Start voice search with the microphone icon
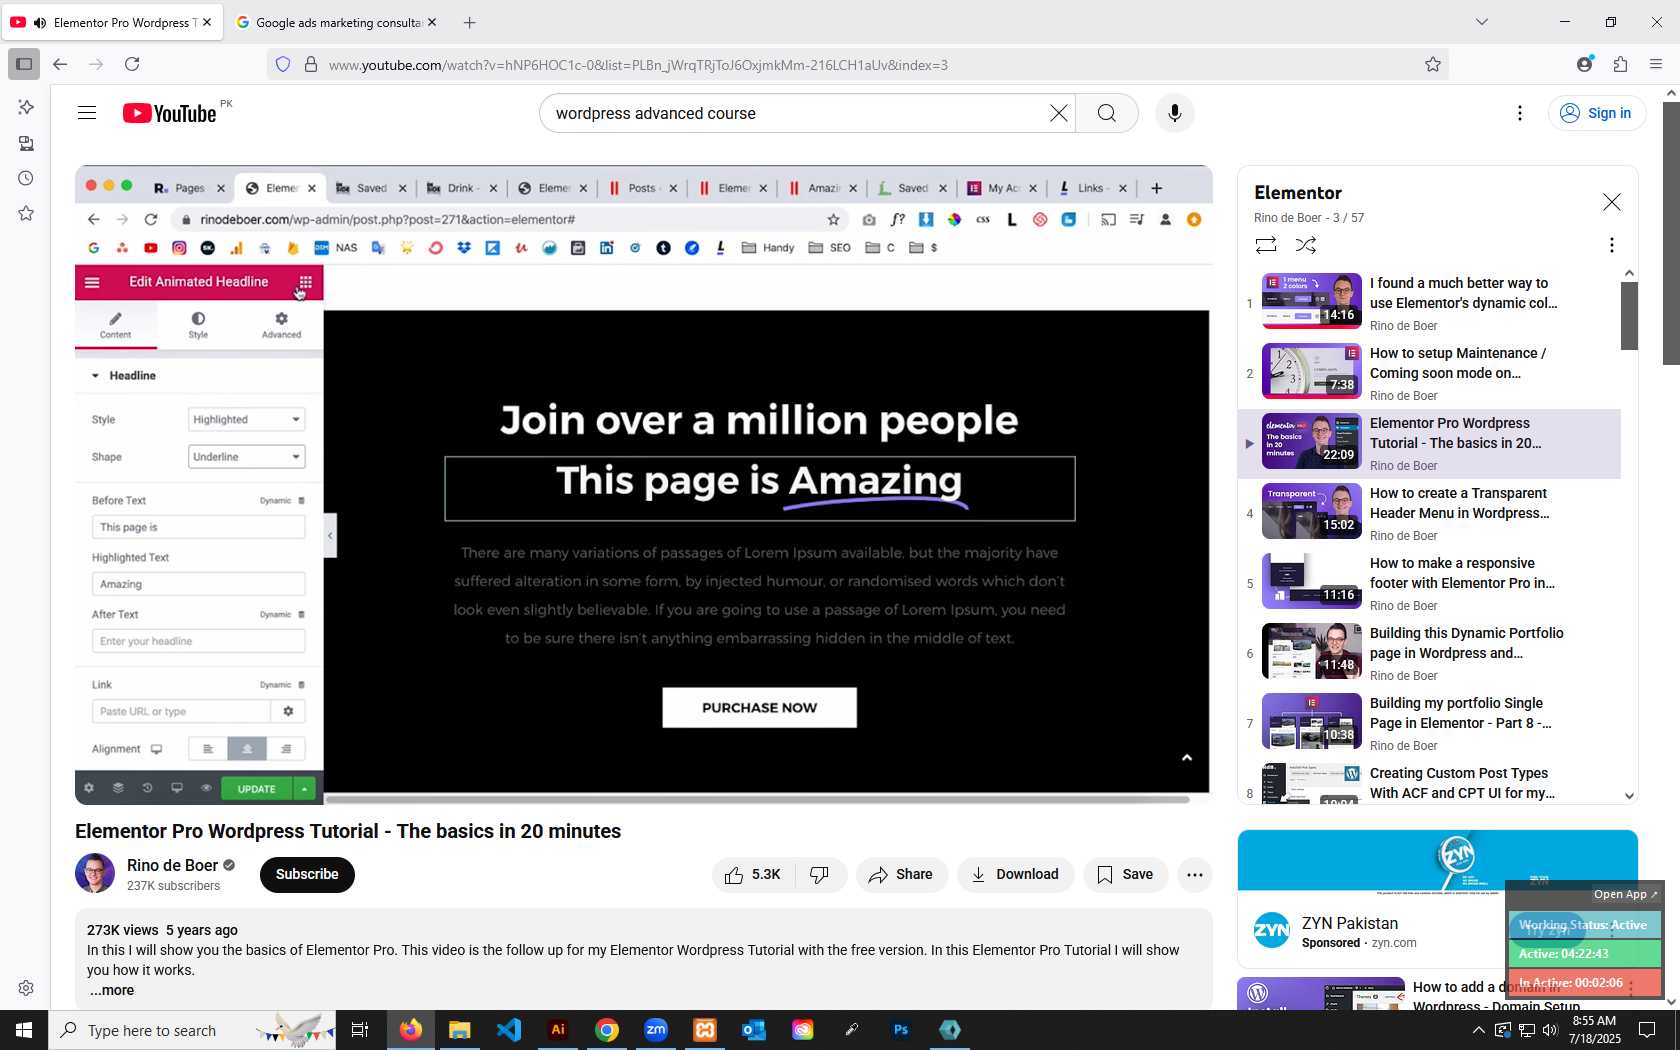1680x1050 pixels. click(1175, 113)
